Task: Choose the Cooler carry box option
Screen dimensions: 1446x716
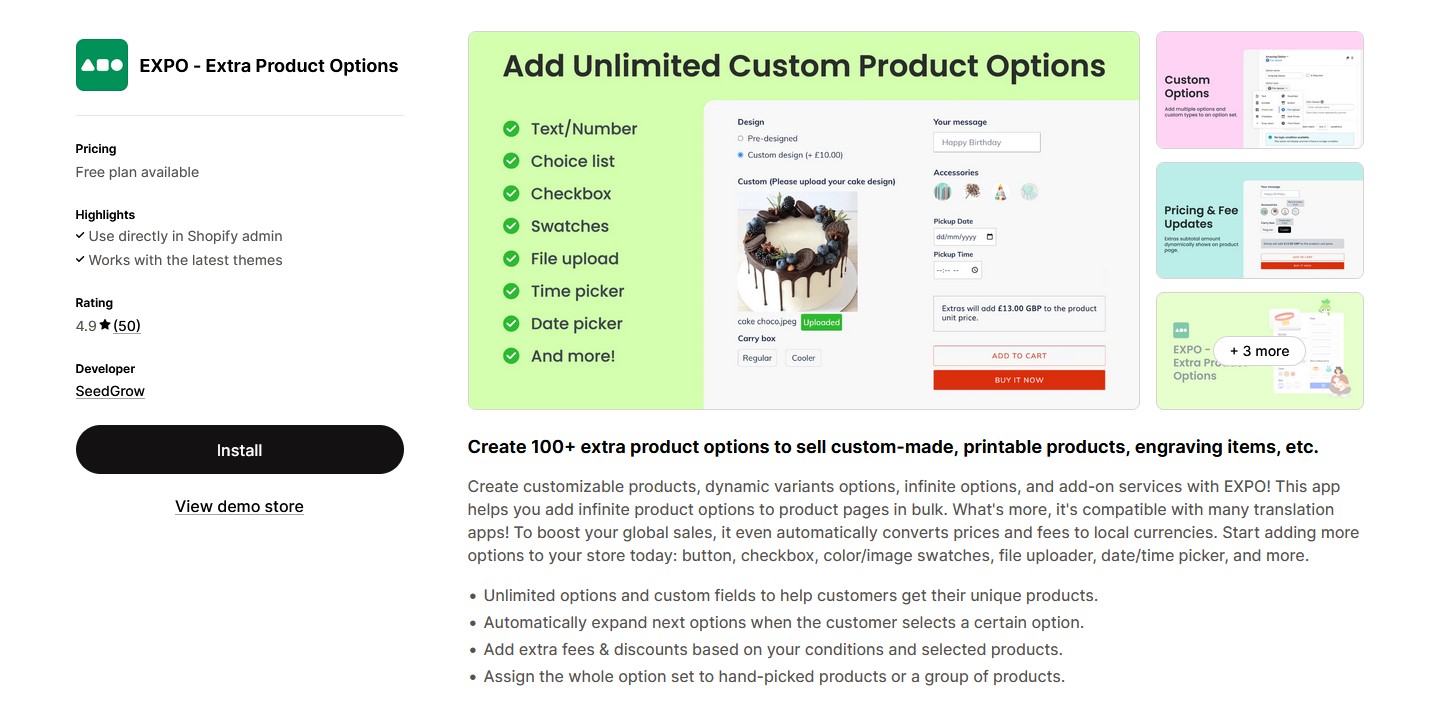Action: click(803, 358)
